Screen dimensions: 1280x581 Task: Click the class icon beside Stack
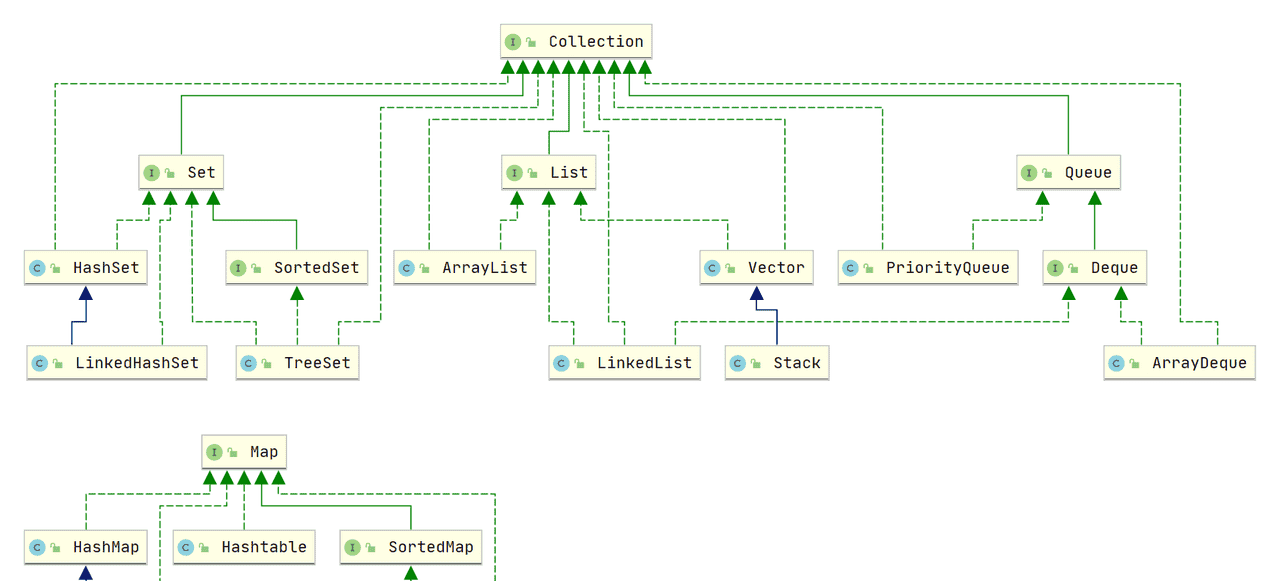point(738,363)
